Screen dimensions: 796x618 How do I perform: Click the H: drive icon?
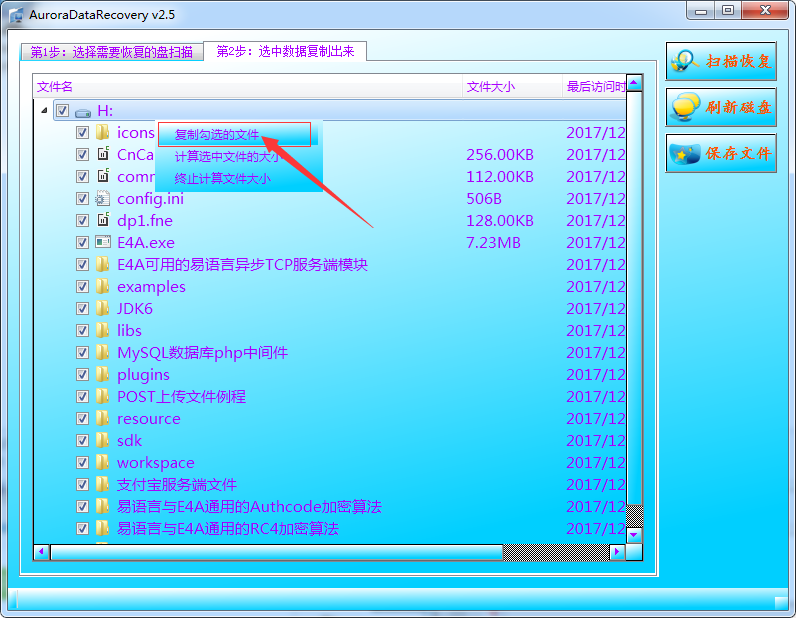pos(83,112)
